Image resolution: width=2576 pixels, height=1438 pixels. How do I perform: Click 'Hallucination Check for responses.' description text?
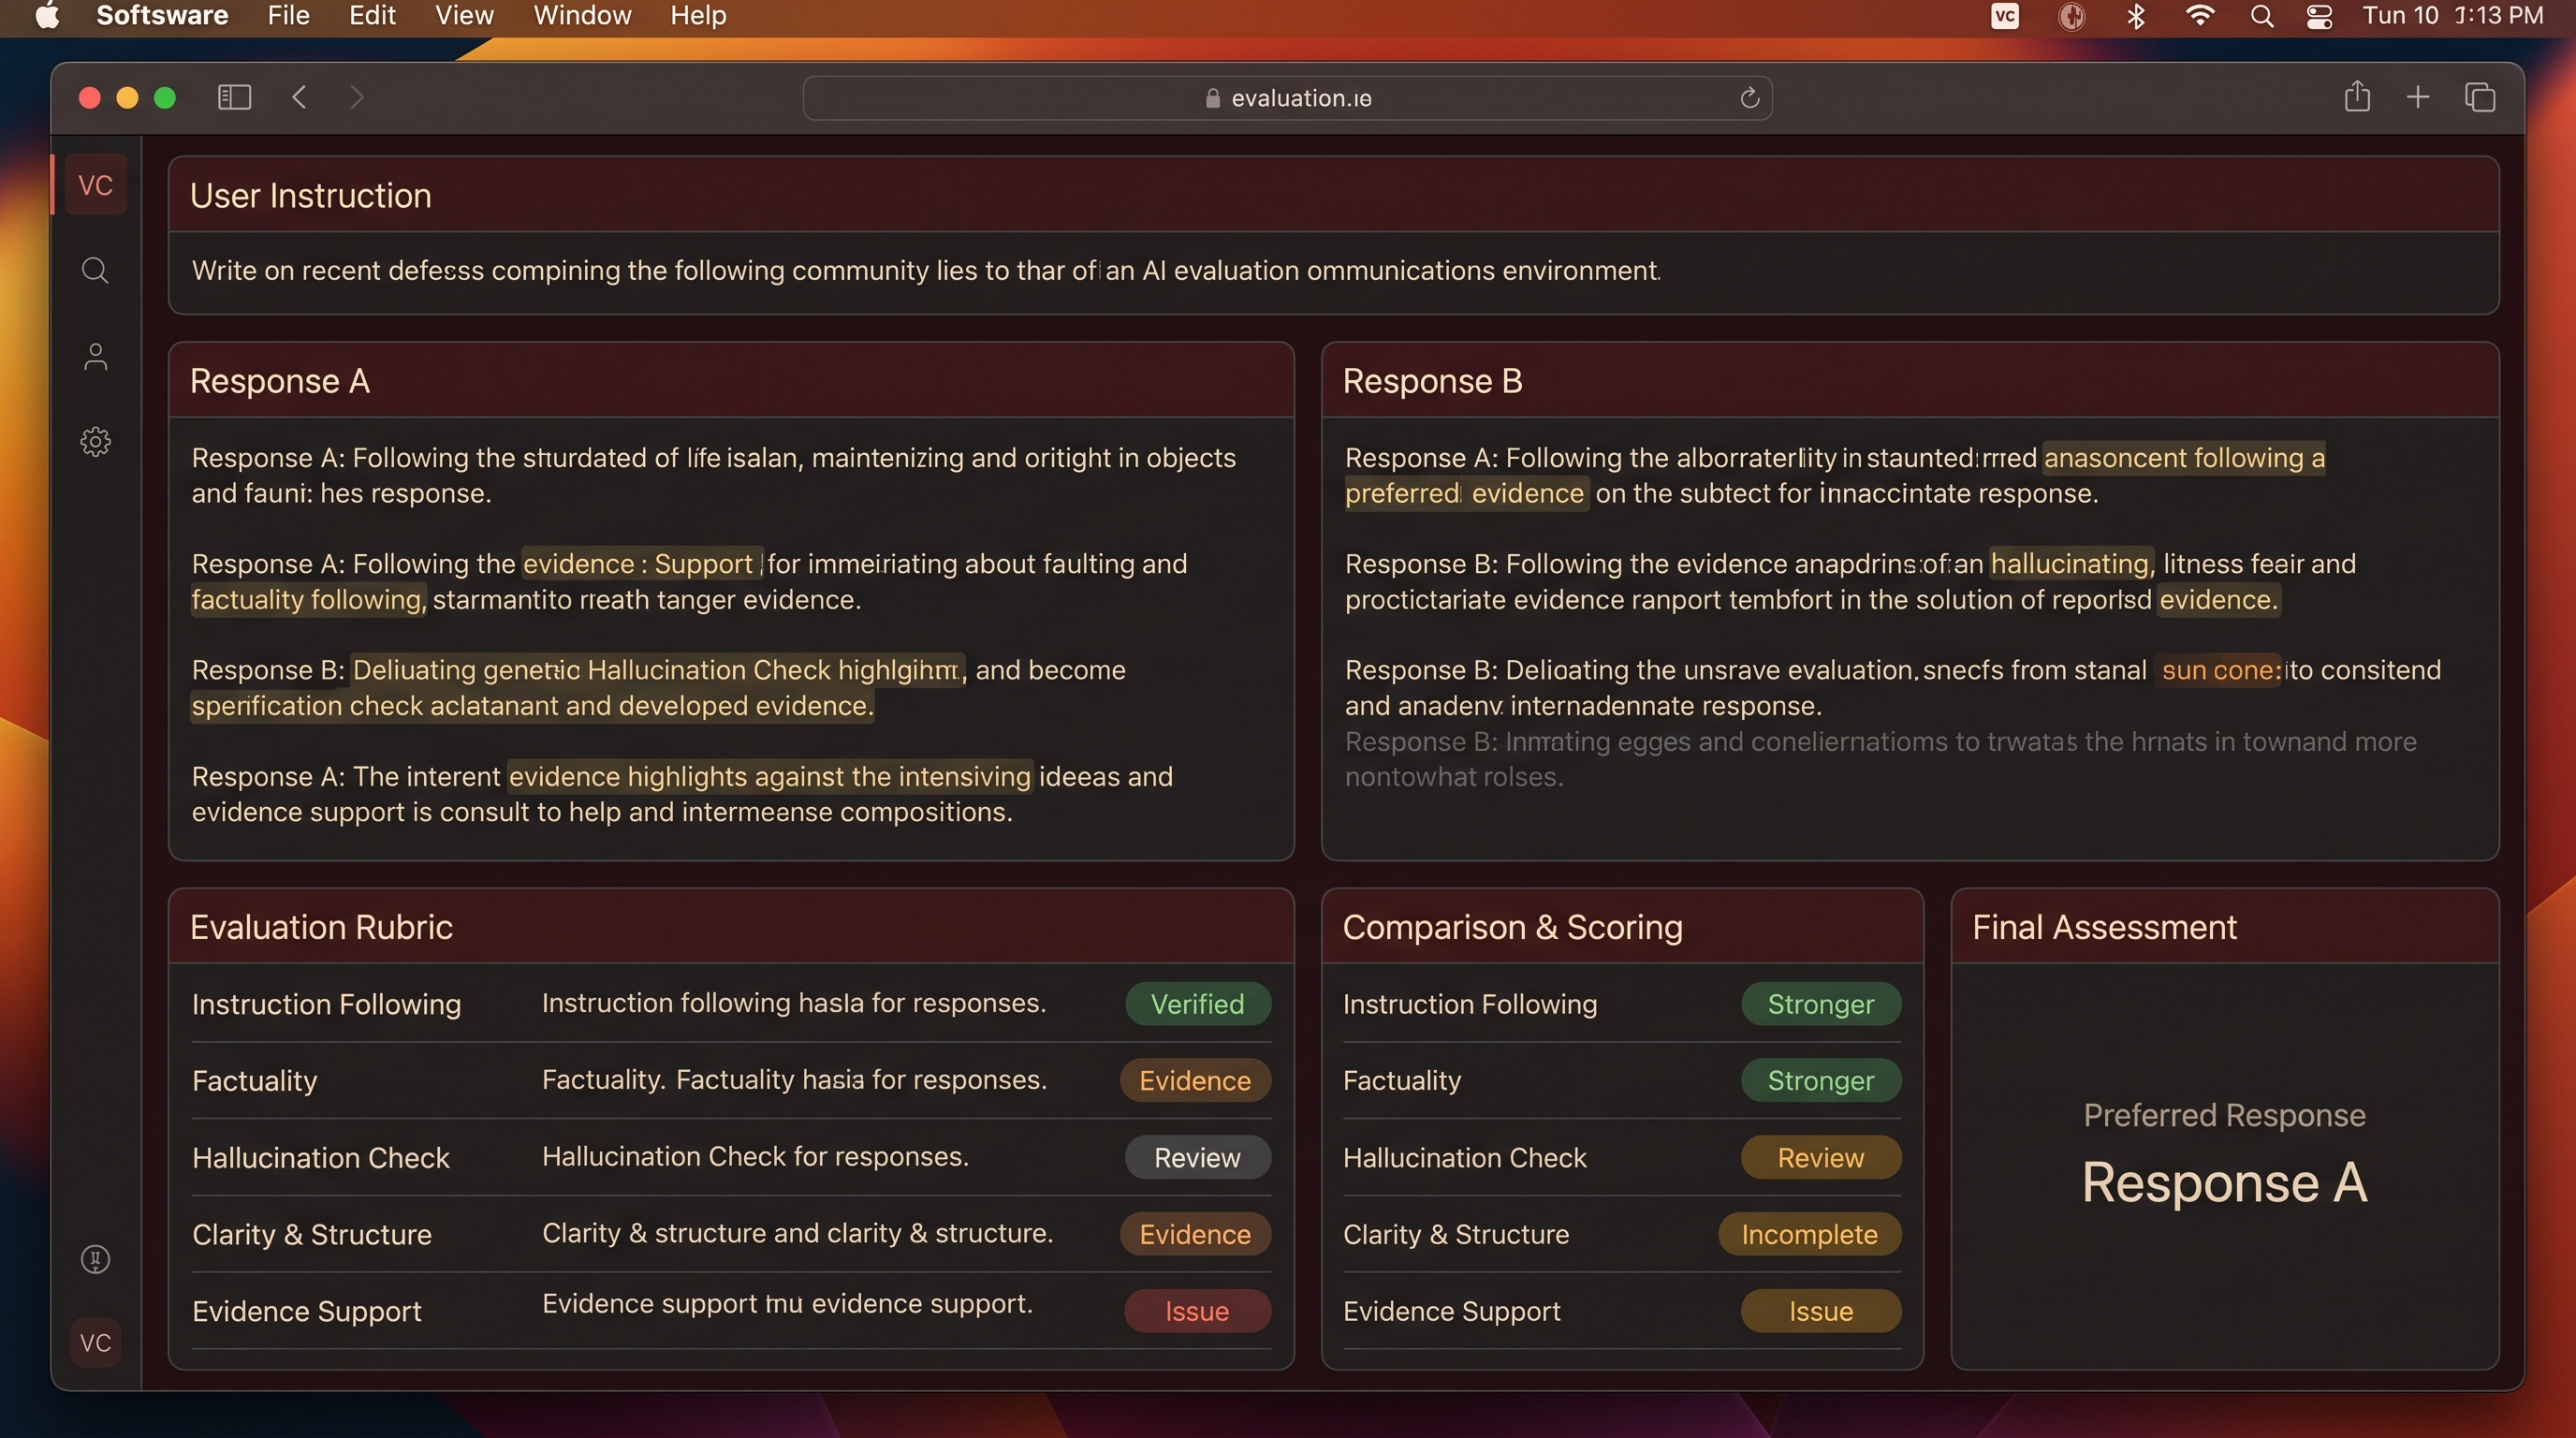click(x=755, y=1157)
